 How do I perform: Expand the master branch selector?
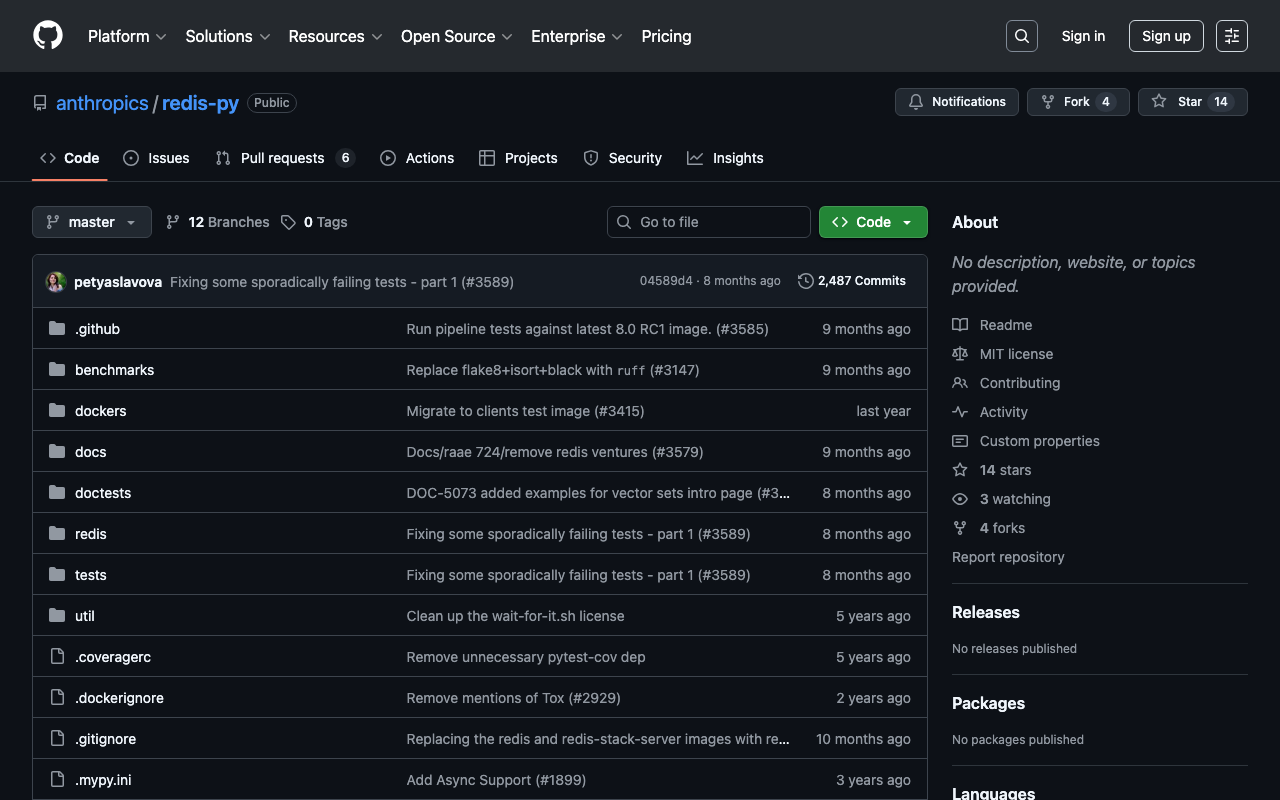(92, 222)
